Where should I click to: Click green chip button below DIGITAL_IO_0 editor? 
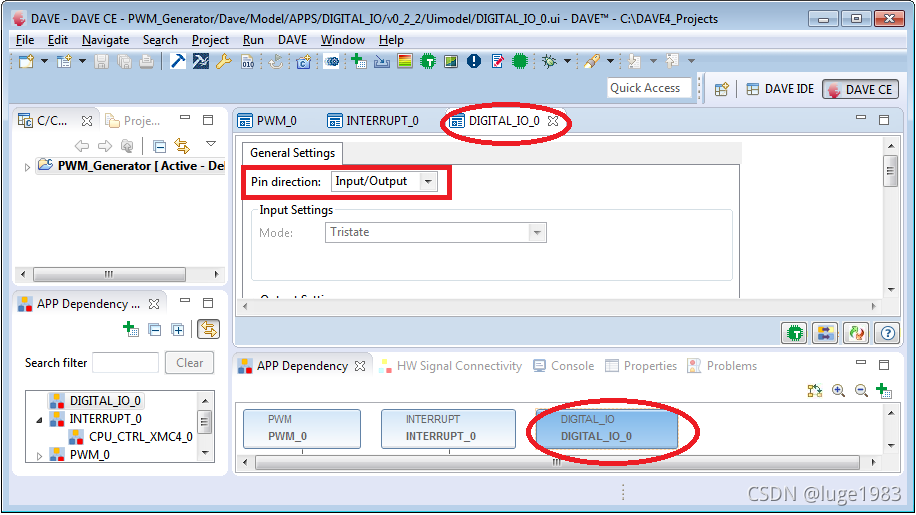(x=794, y=333)
